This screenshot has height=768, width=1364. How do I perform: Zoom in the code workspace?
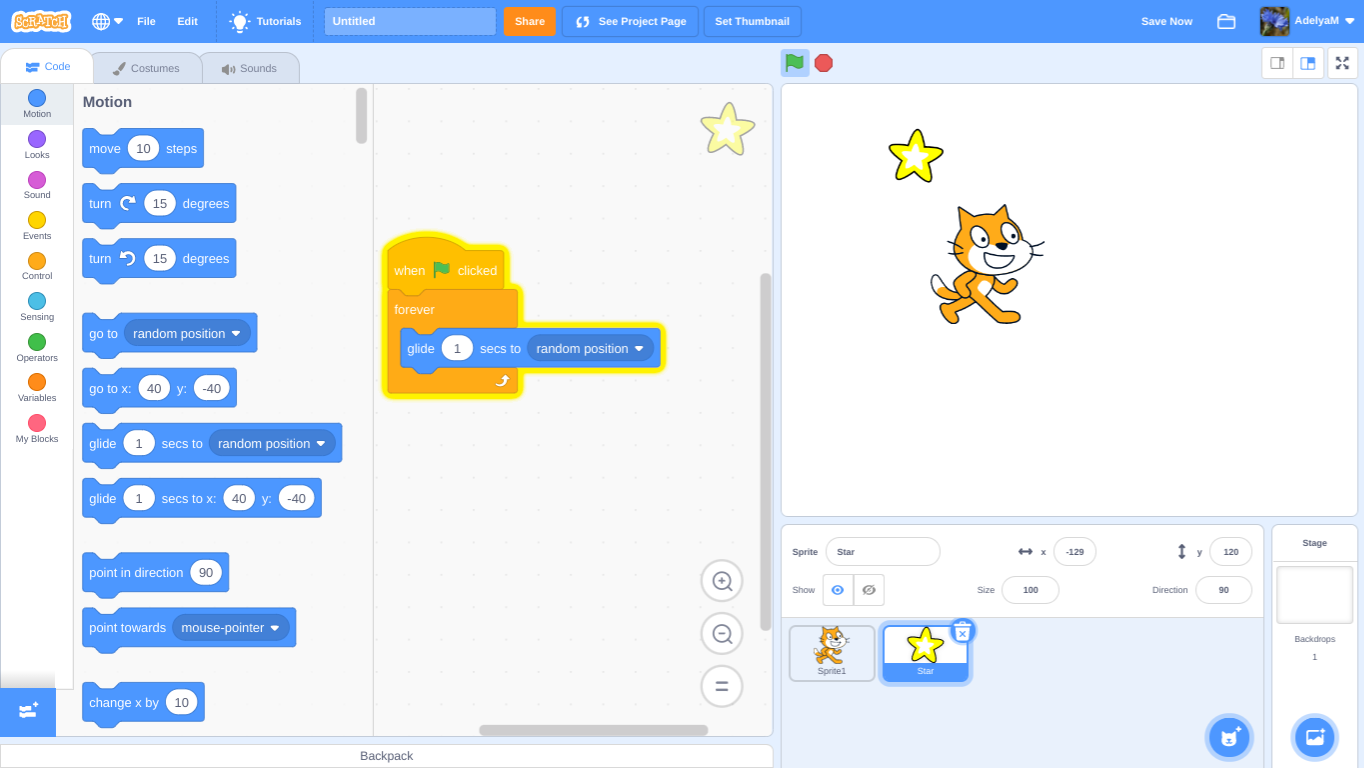pyautogui.click(x=722, y=581)
